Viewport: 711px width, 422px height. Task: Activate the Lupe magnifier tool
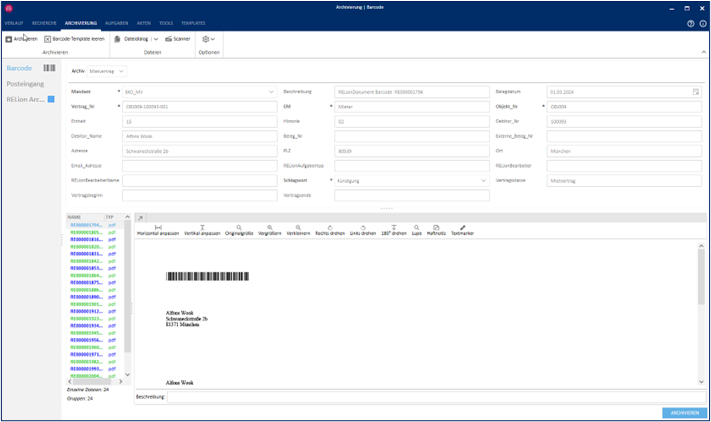pyautogui.click(x=416, y=230)
